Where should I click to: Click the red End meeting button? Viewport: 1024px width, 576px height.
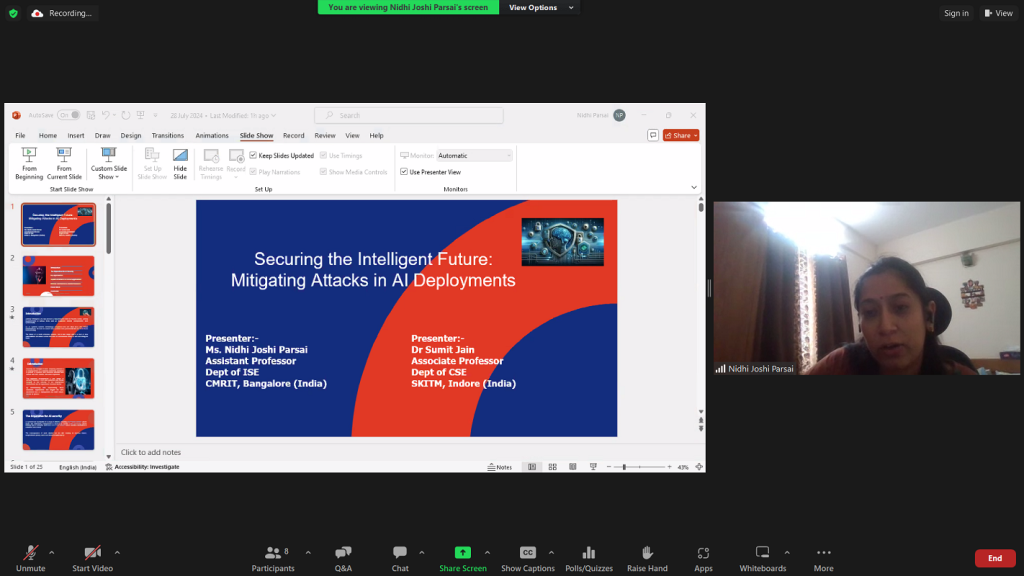pyautogui.click(x=994, y=558)
